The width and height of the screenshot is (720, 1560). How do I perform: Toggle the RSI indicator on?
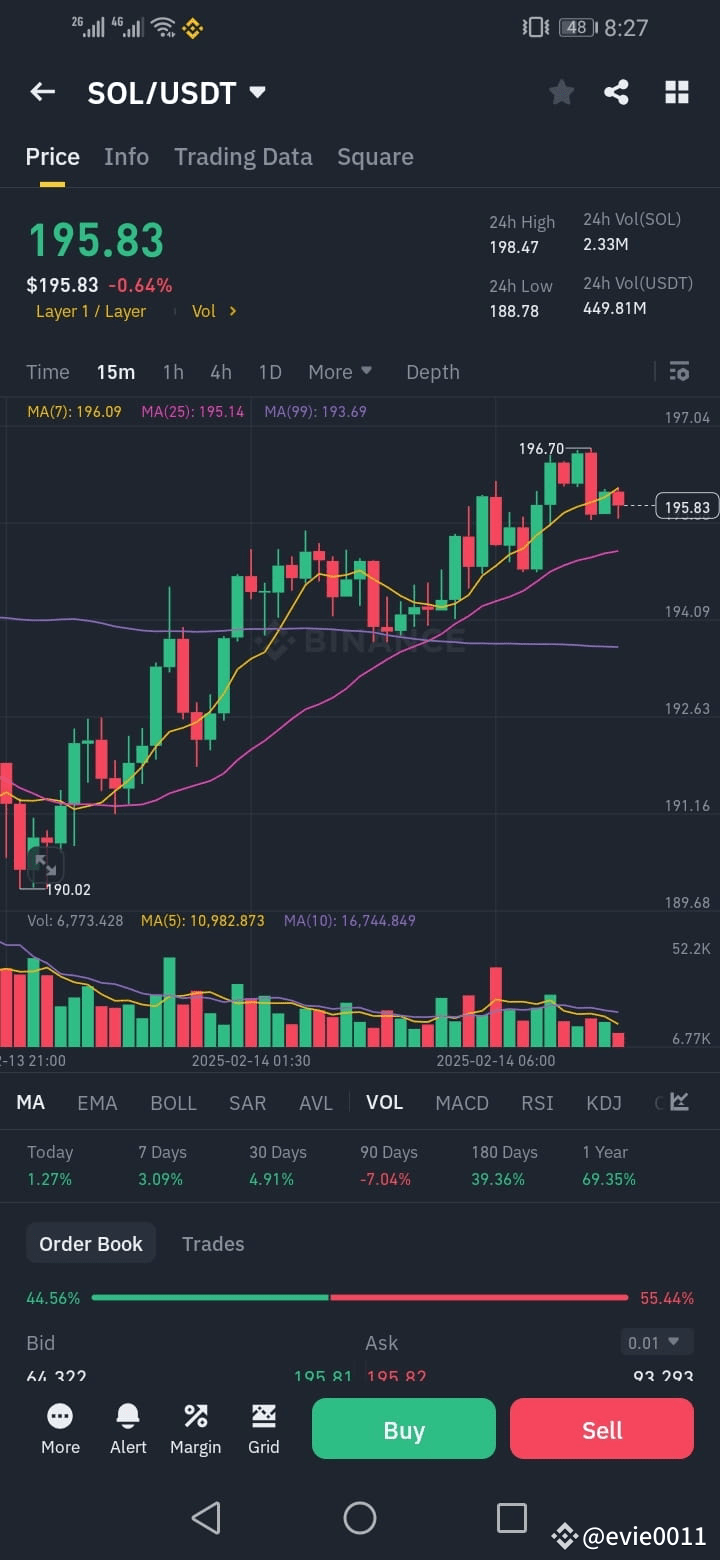tap(537, 1102)
